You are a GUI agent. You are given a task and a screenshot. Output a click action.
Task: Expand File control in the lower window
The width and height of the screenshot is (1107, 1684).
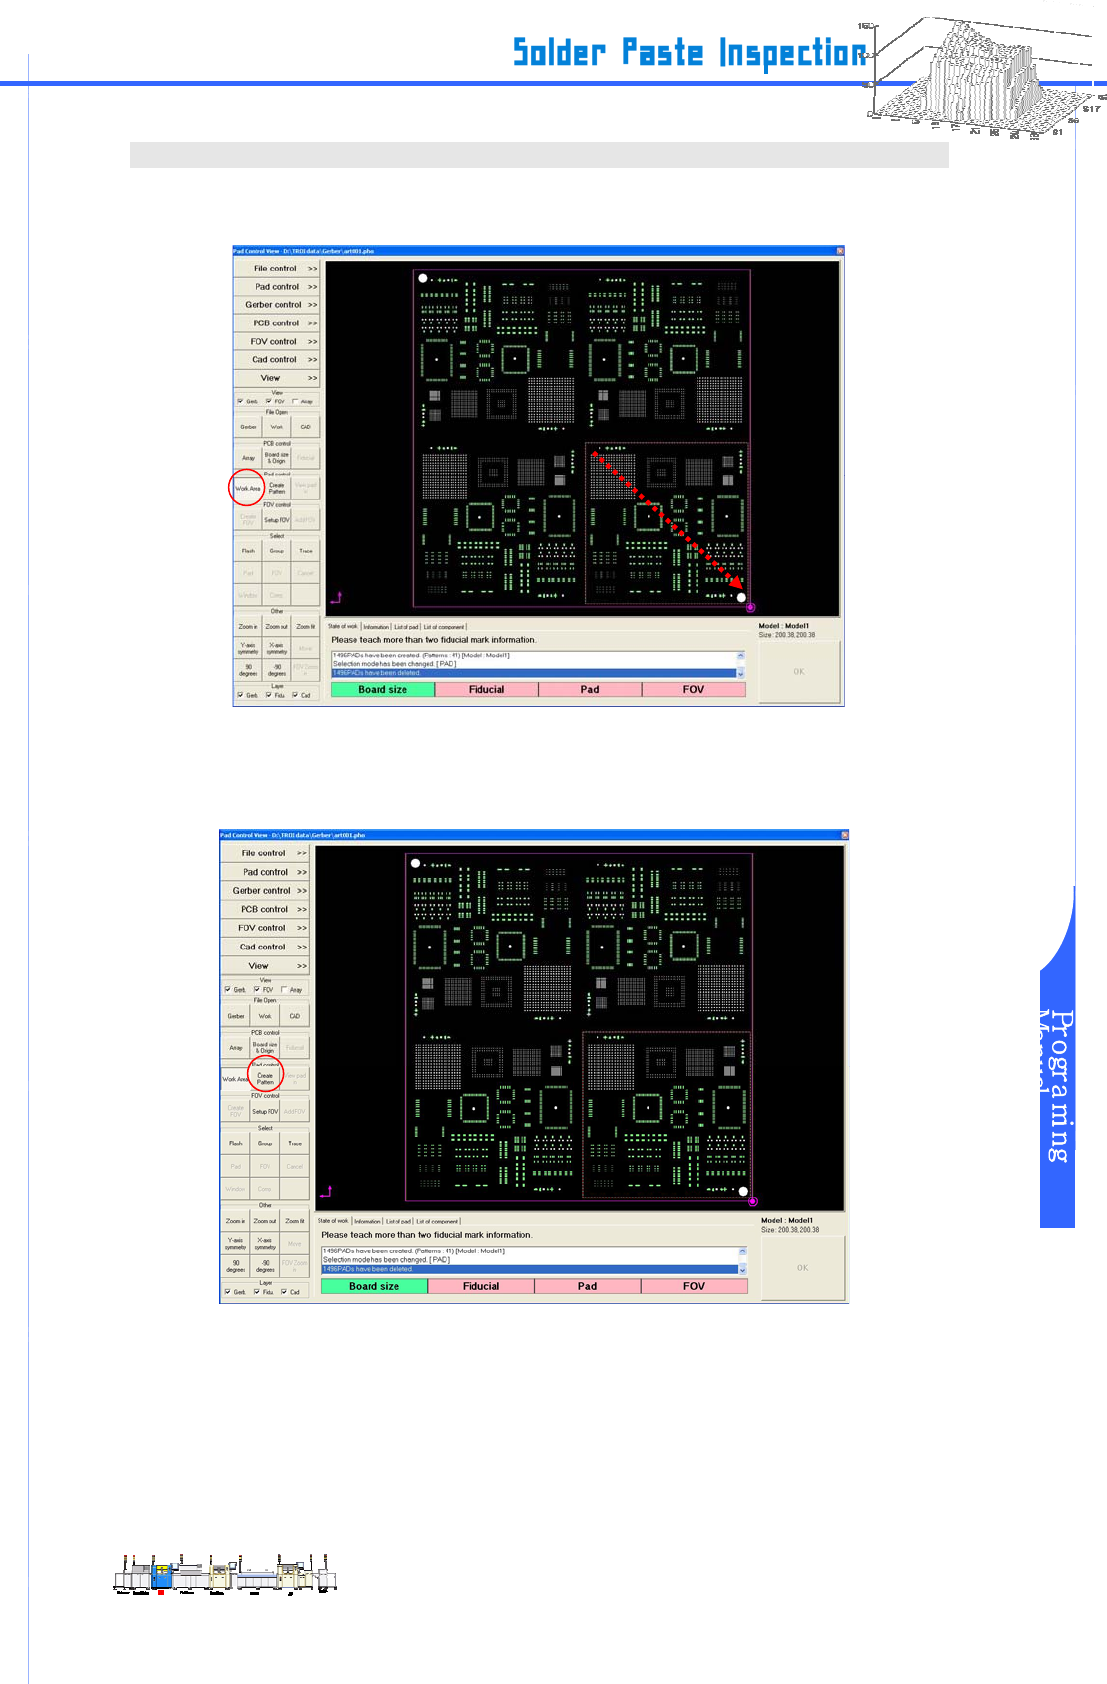click(x=264, y=853)
